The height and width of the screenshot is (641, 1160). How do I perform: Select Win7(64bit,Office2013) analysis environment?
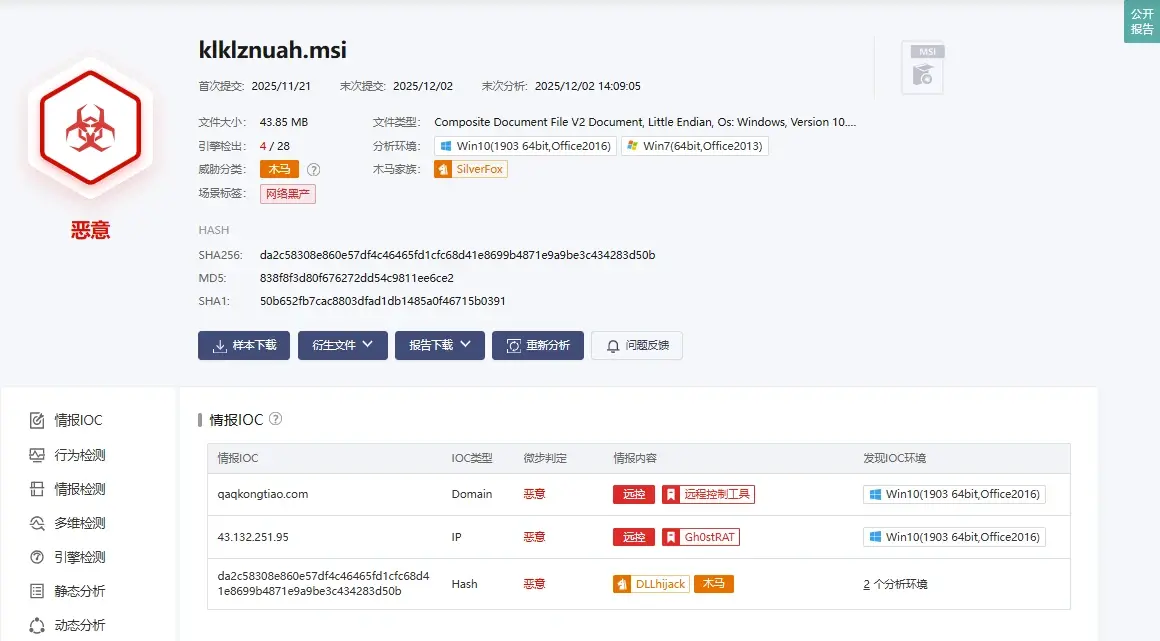coord(695,146)
